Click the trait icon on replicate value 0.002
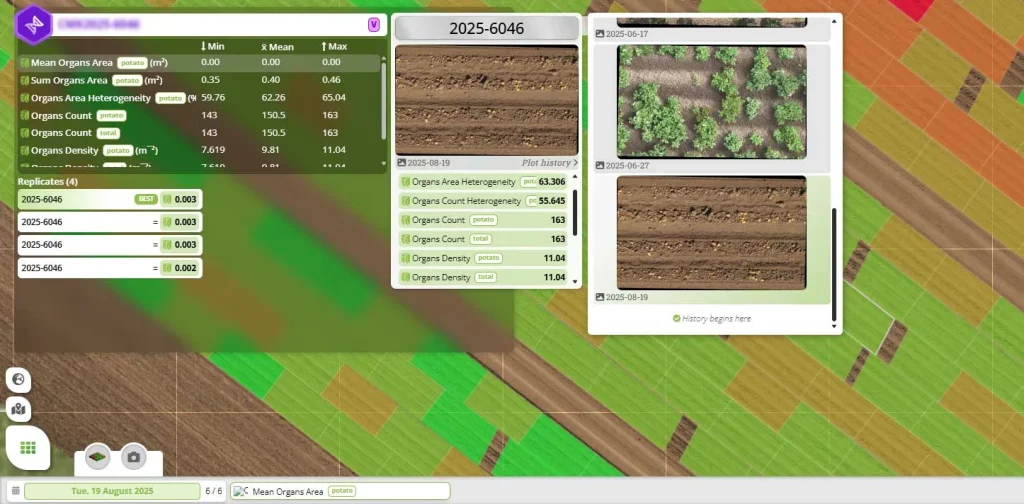Viewport: 1024px width, 504px height. tap(167, 268)
